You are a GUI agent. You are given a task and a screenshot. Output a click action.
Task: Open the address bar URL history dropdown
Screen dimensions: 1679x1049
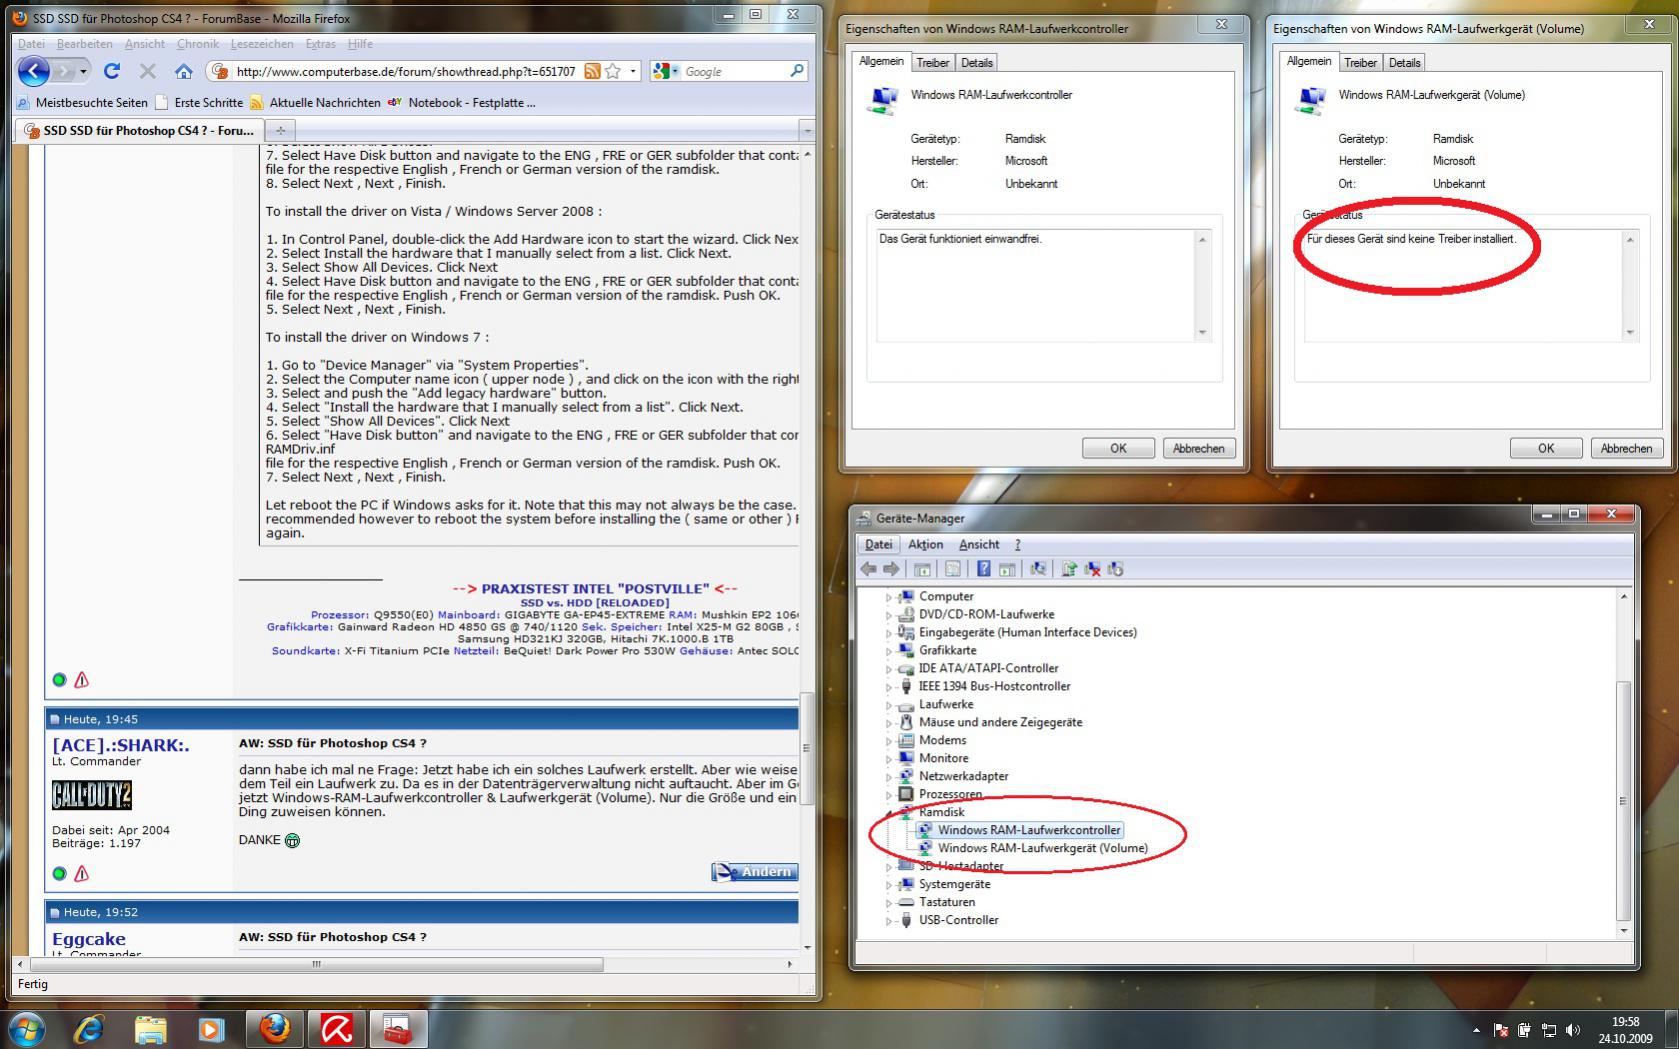pyautogui.click(x=633, y=71)
